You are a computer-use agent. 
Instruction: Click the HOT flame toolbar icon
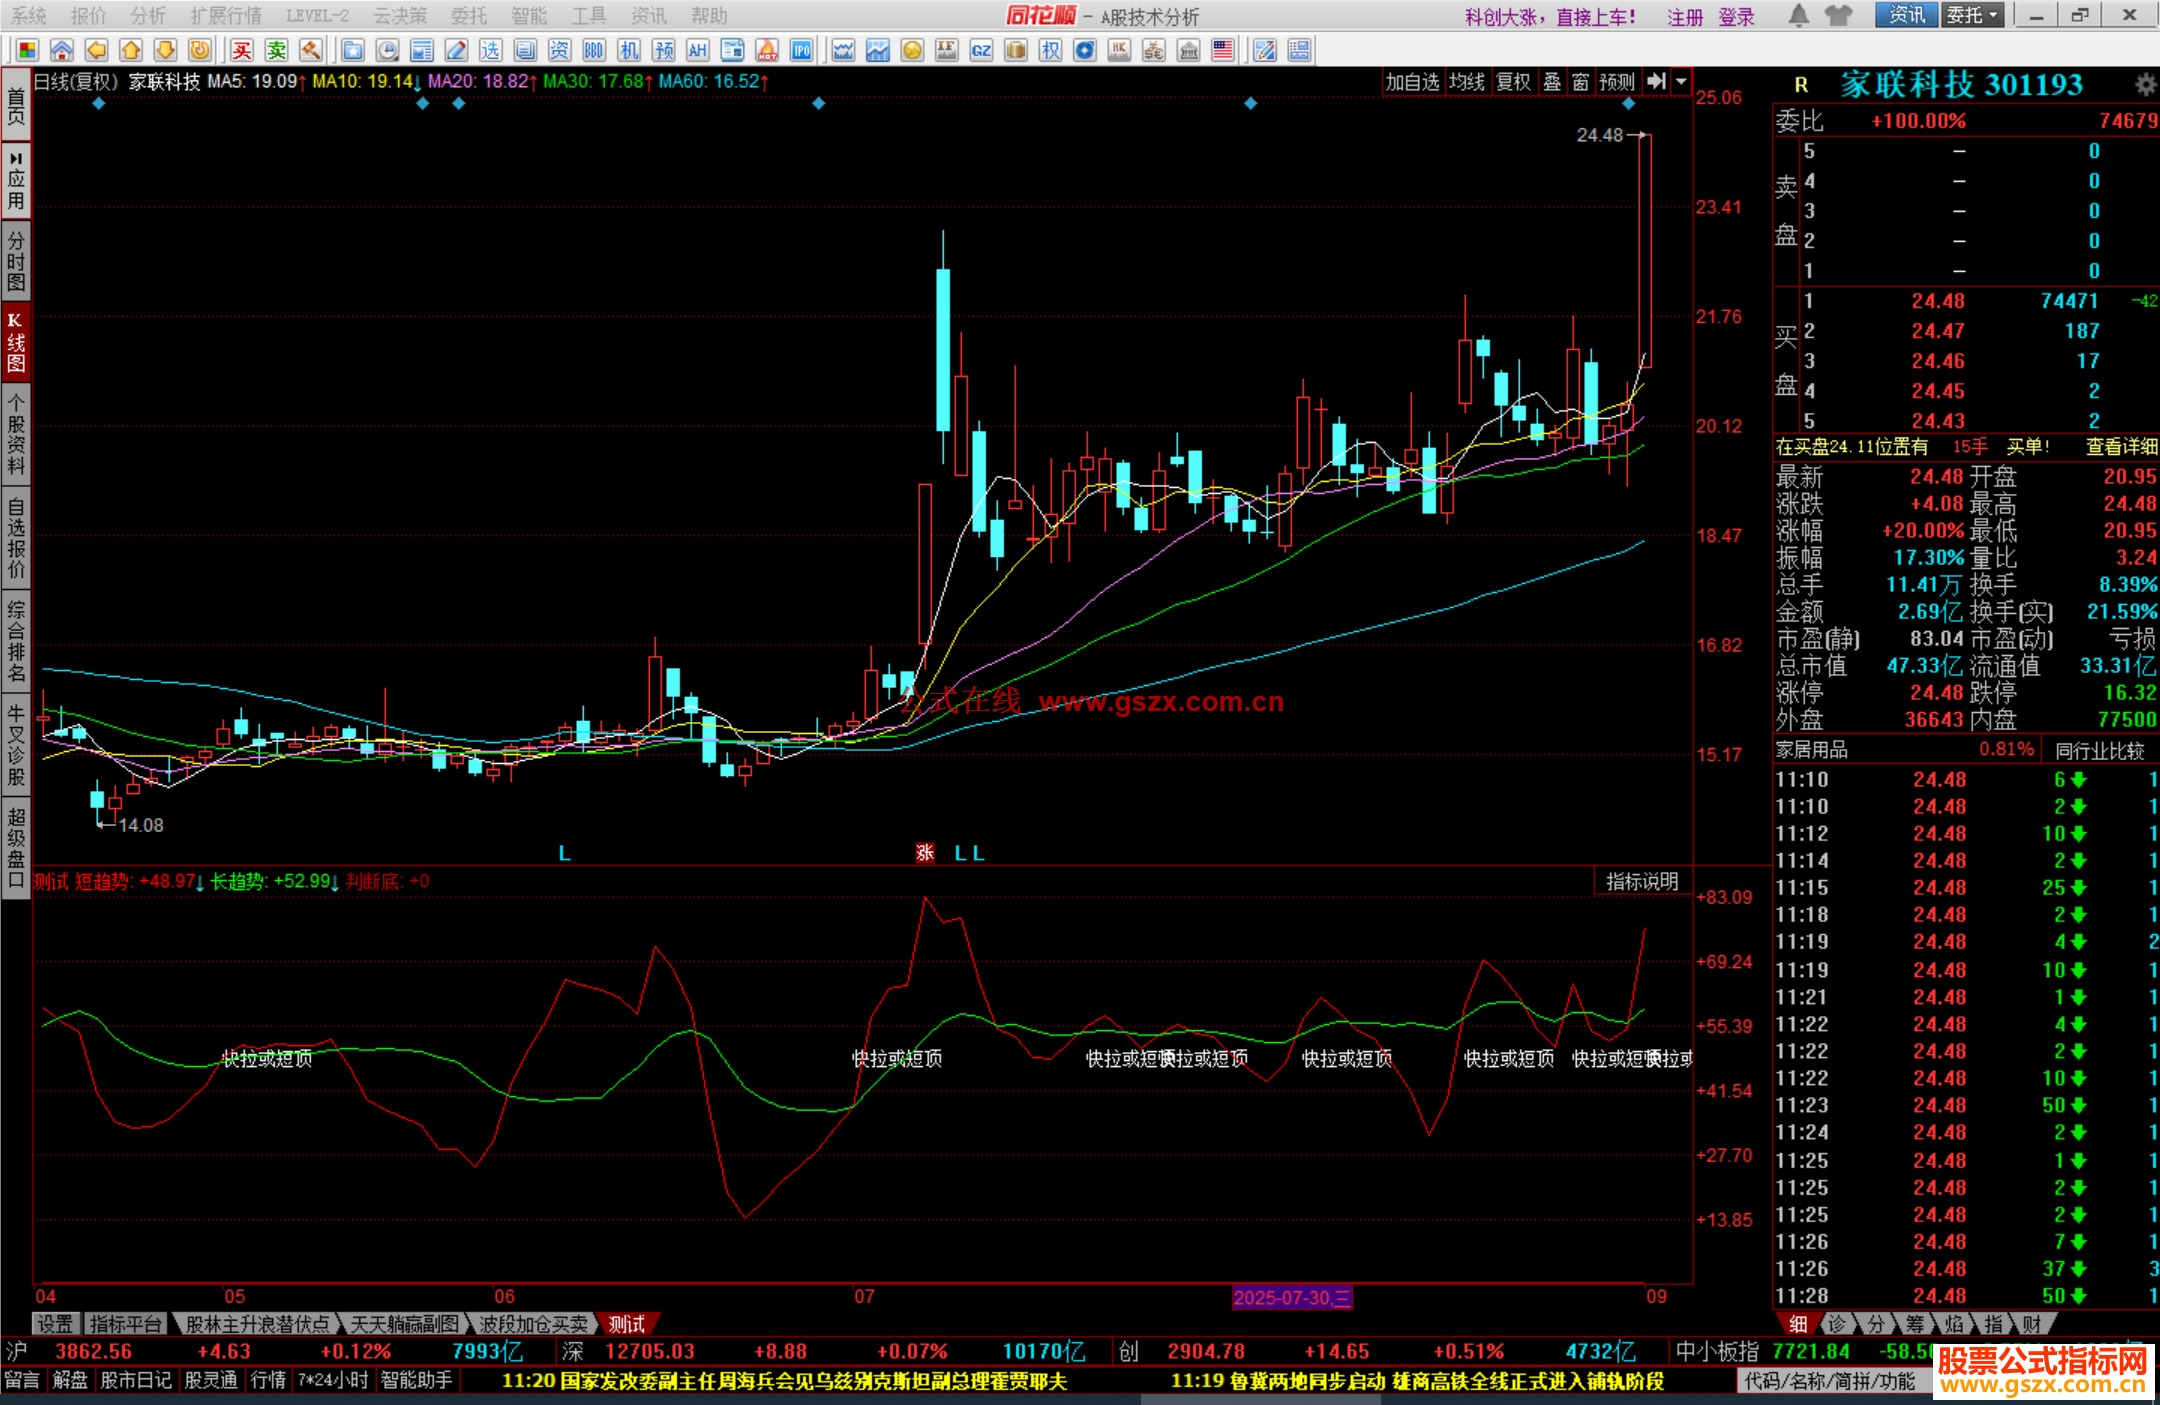[767, 50]
